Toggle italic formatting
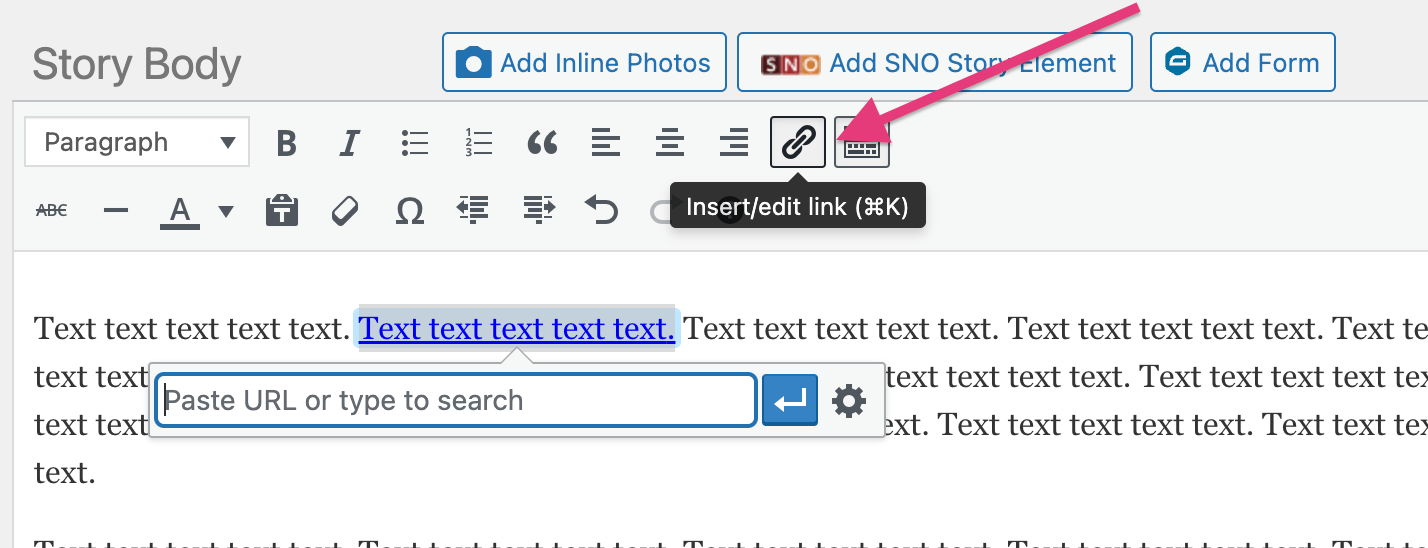The width and height of the screenshot is (1428, 548). (348, 143)
